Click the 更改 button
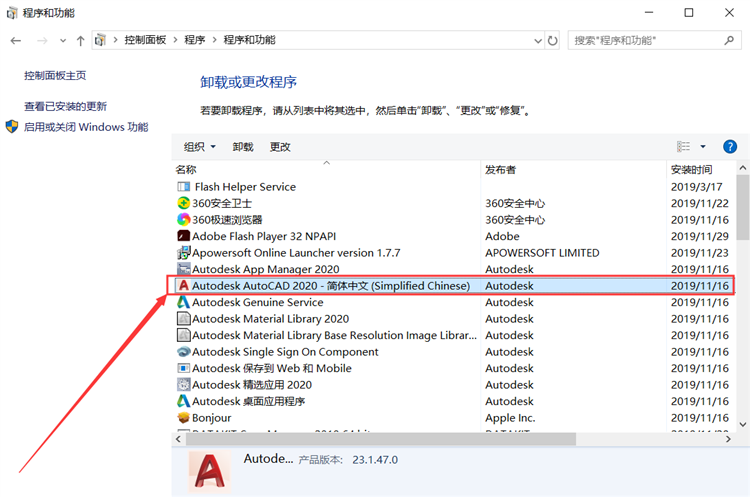This screenshot has height=497, width=750. click(280, 147)
